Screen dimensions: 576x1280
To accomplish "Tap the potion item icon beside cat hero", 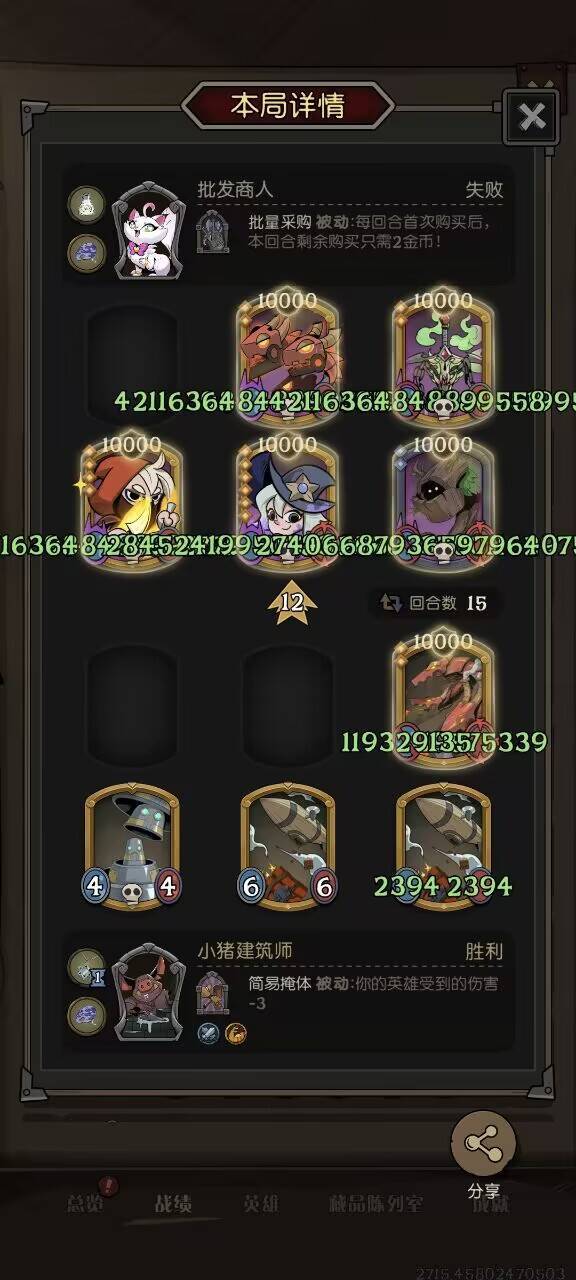I will click(x=86, y=204).
